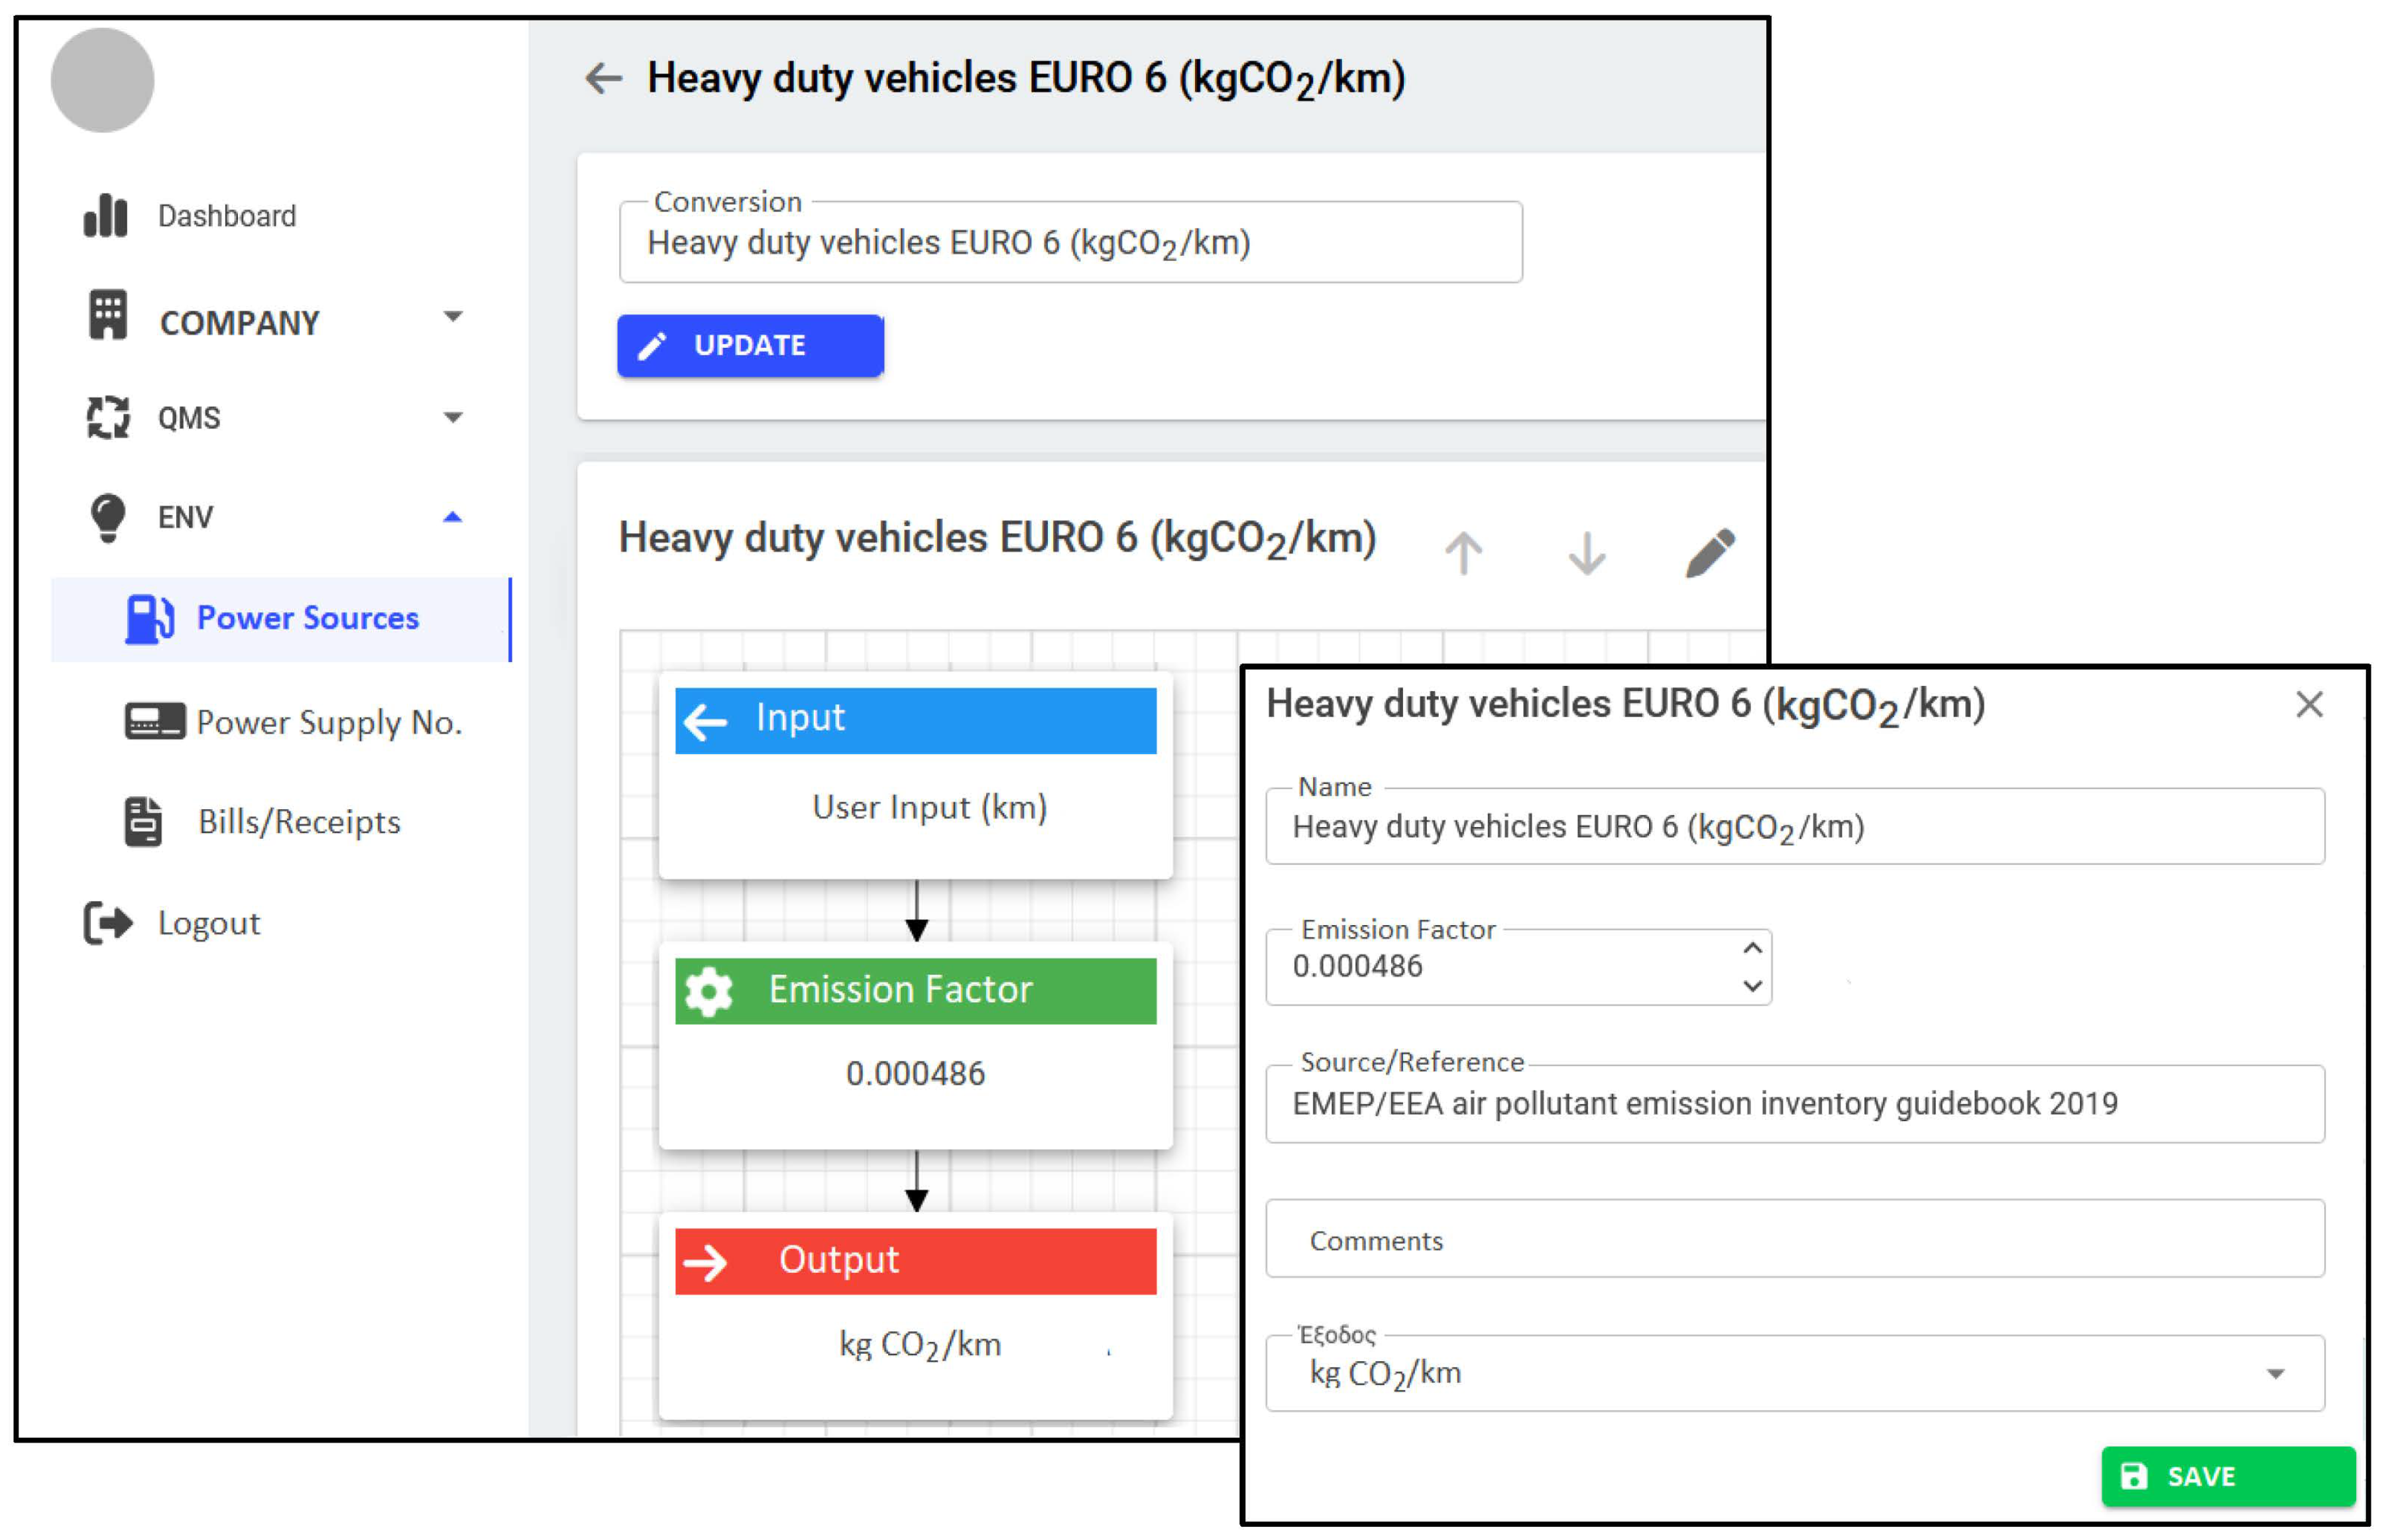
Task: Decrease the Emission Factor with down stepper
Action: click(x=1752, y=986)
